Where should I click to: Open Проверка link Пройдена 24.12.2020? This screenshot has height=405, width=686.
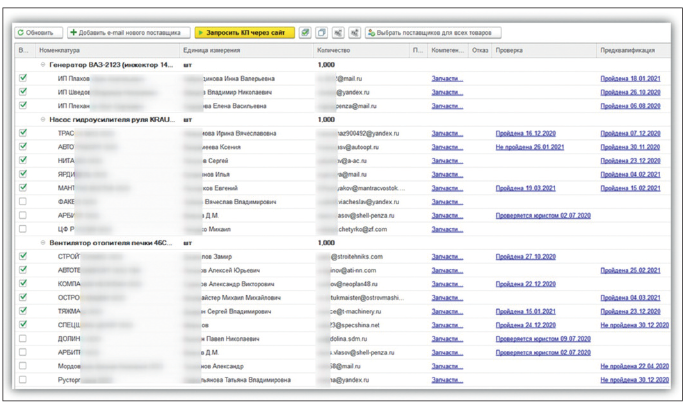coord(525,325)
